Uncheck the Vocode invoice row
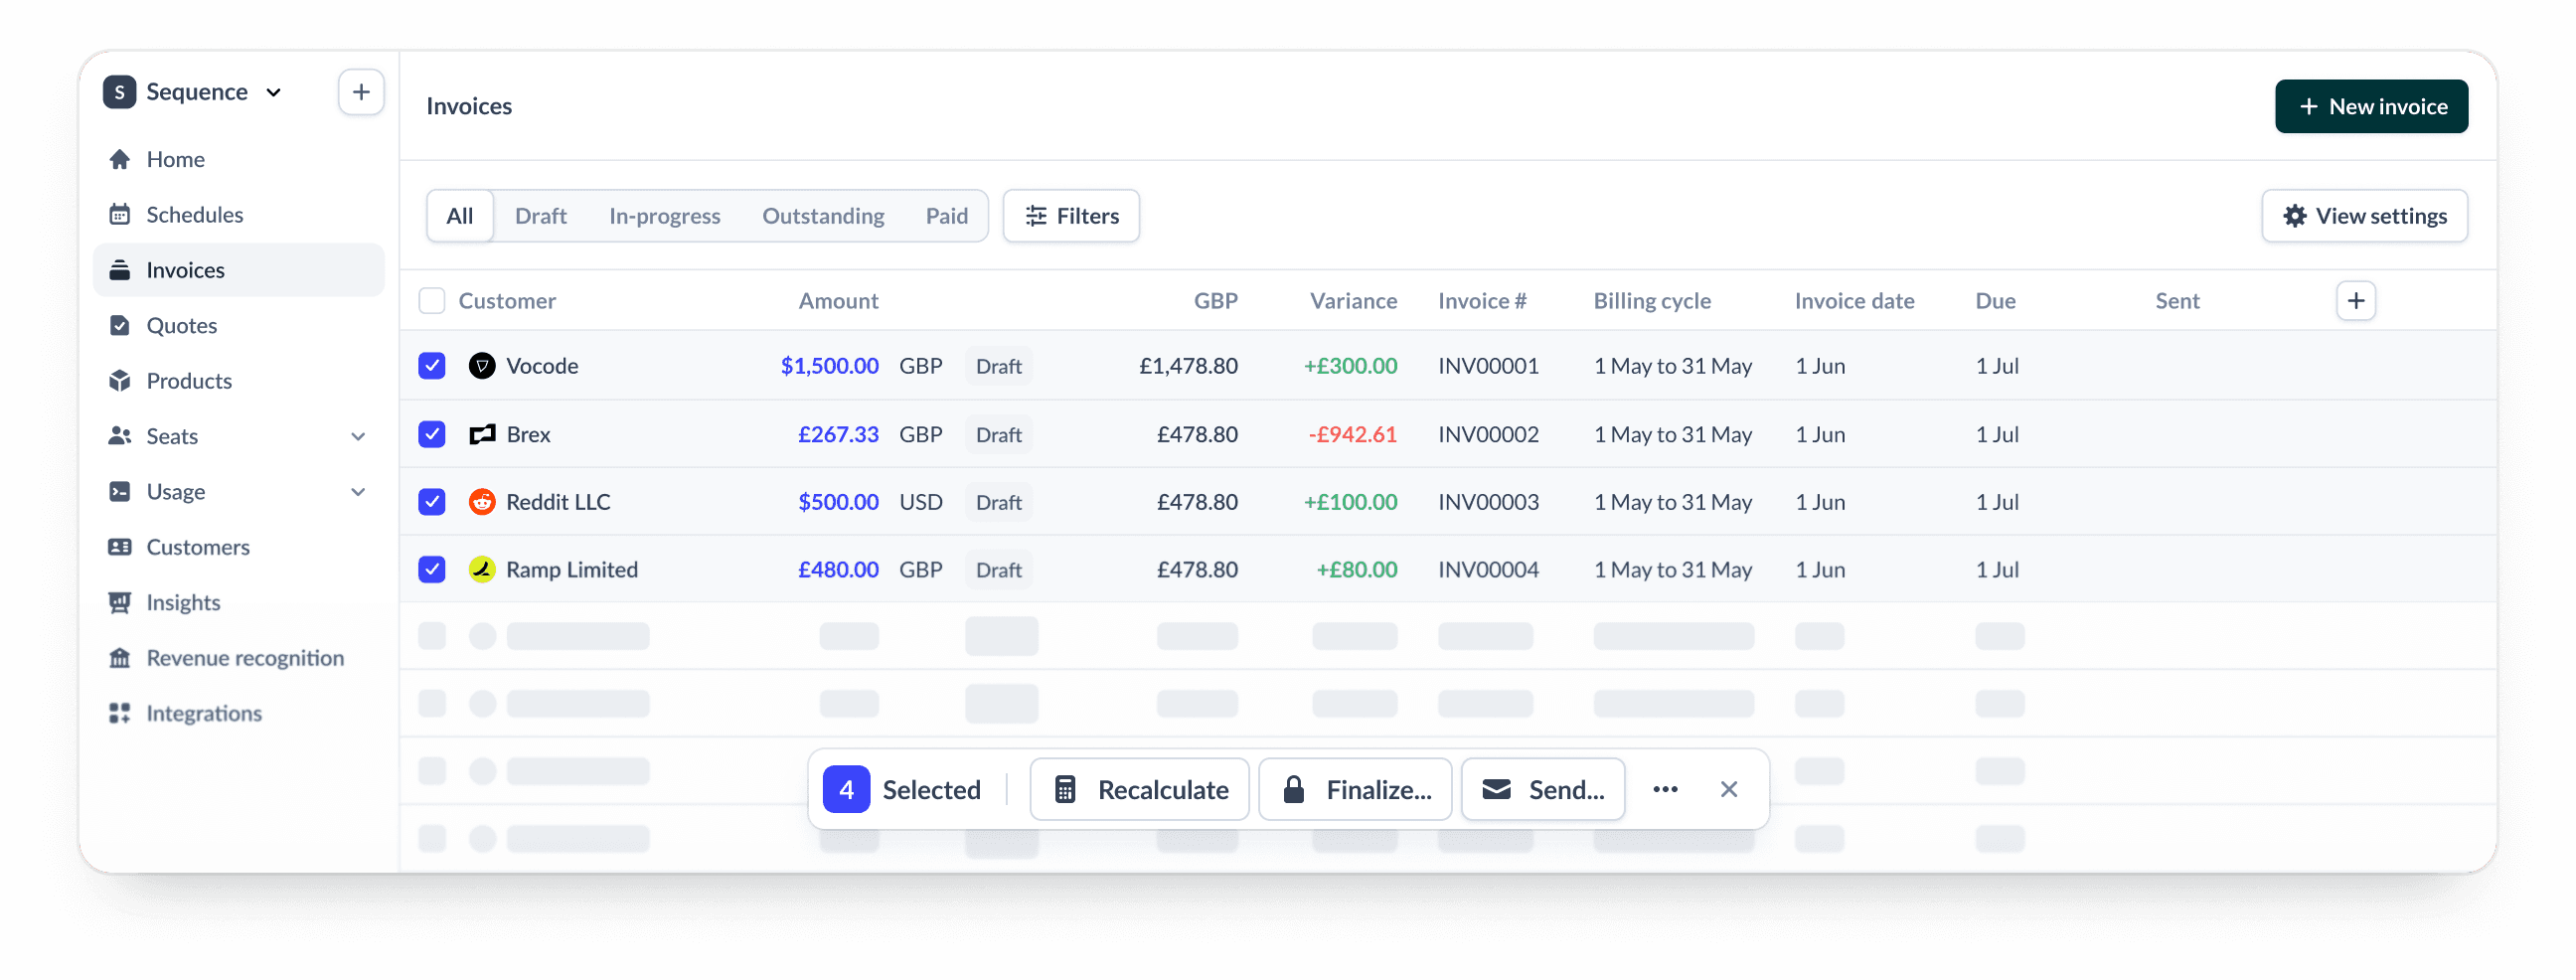This screenshot has width=2576, height=980. (x=431, y=366)
